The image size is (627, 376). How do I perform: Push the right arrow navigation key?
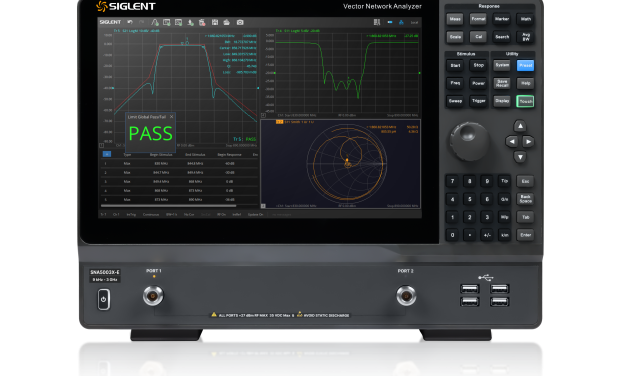tap(528, 142)
